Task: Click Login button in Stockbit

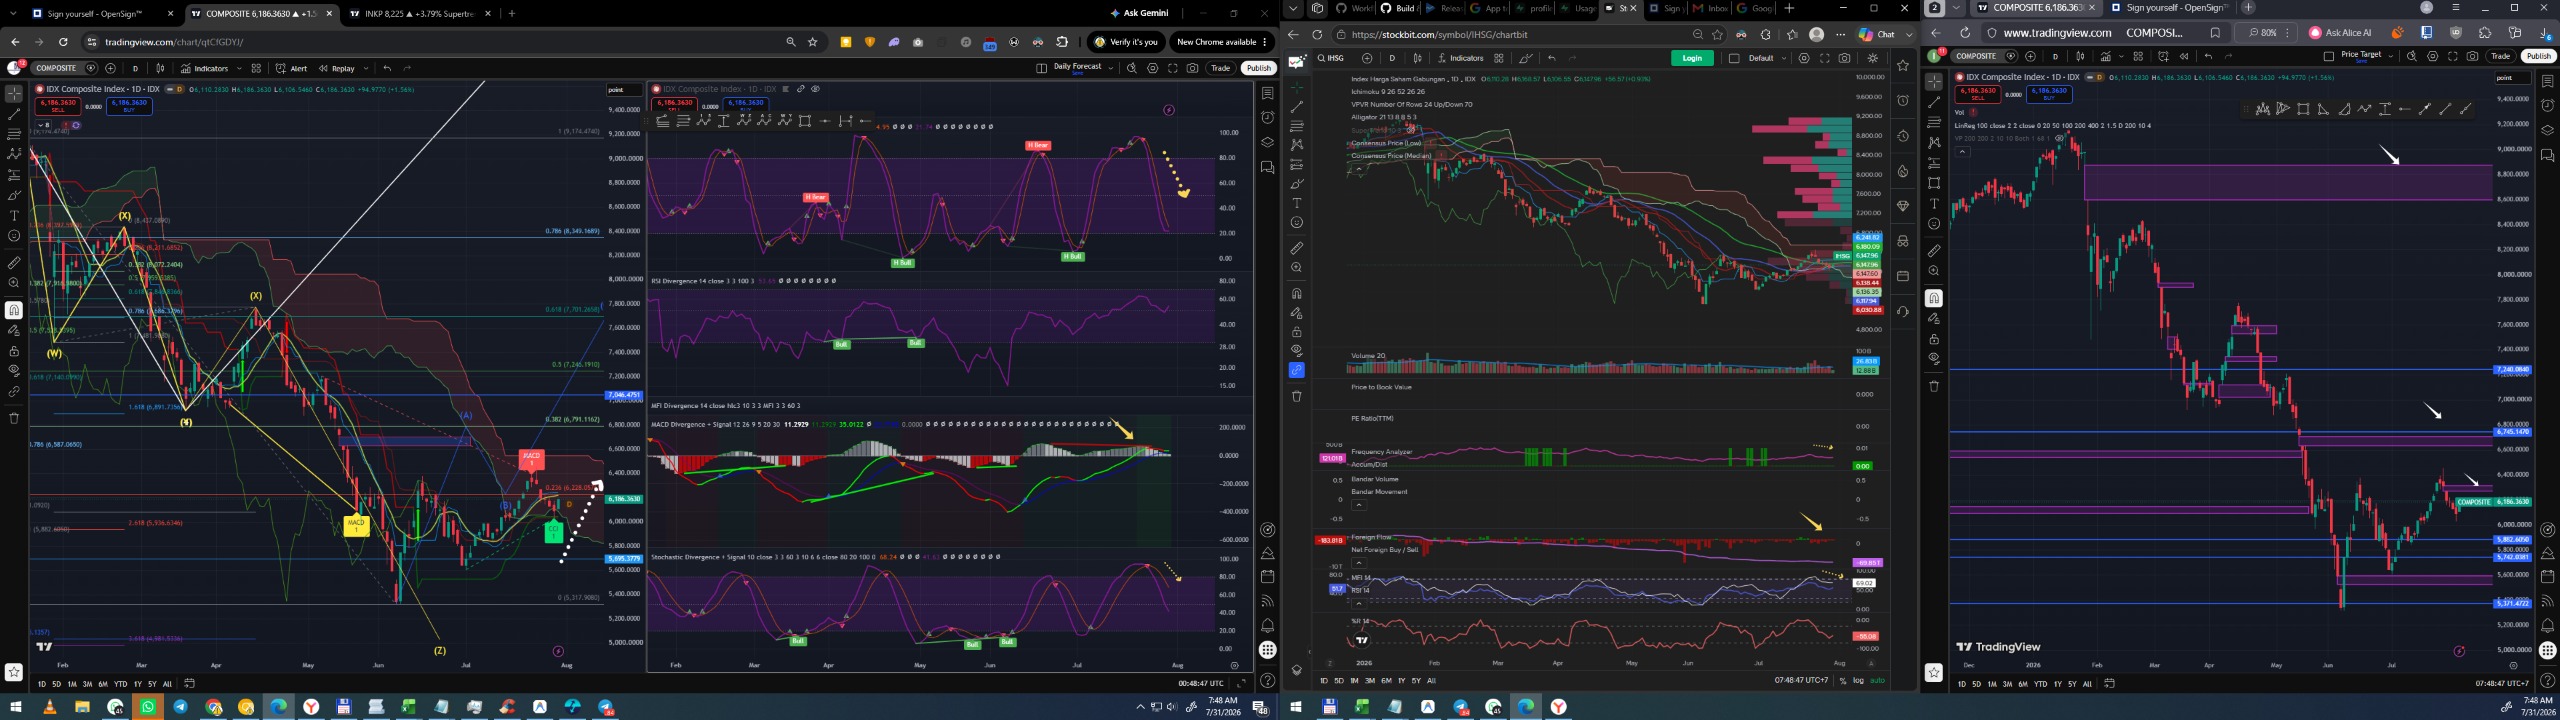Action: pos(1692,59)
